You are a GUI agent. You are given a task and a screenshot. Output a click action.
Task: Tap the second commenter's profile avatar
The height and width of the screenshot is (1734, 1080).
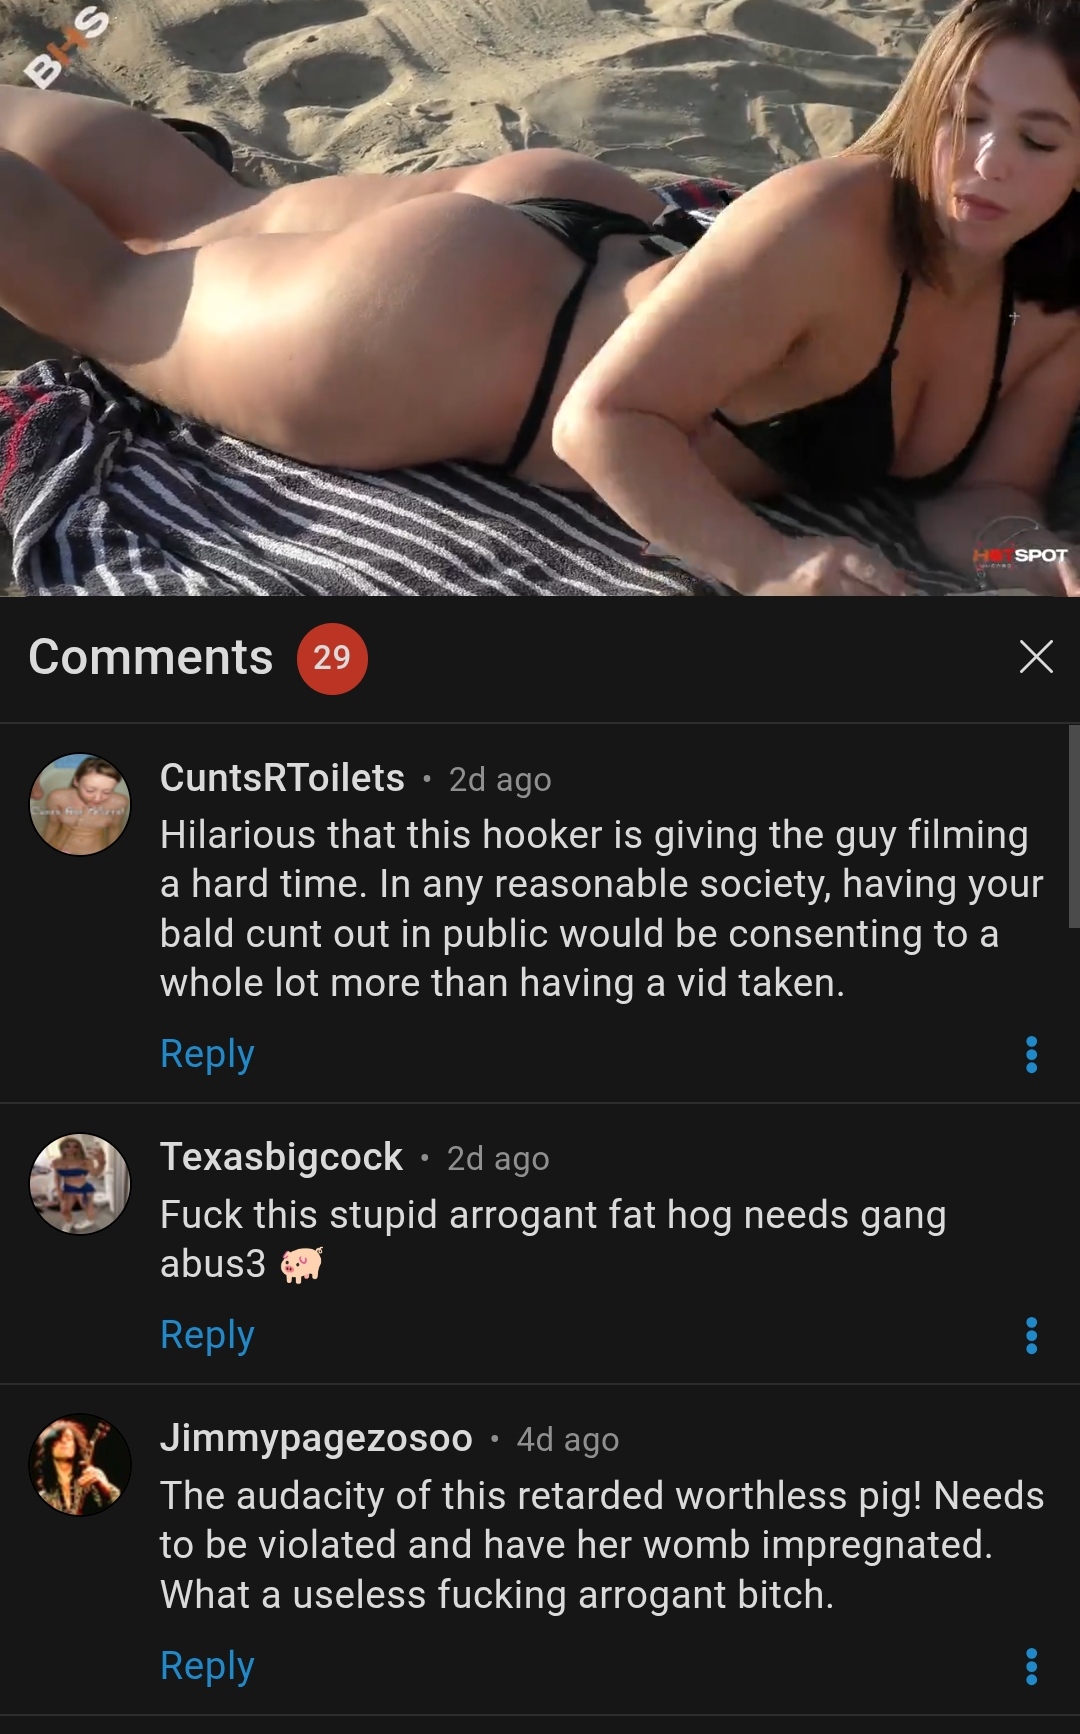[x=80, y=1183]
